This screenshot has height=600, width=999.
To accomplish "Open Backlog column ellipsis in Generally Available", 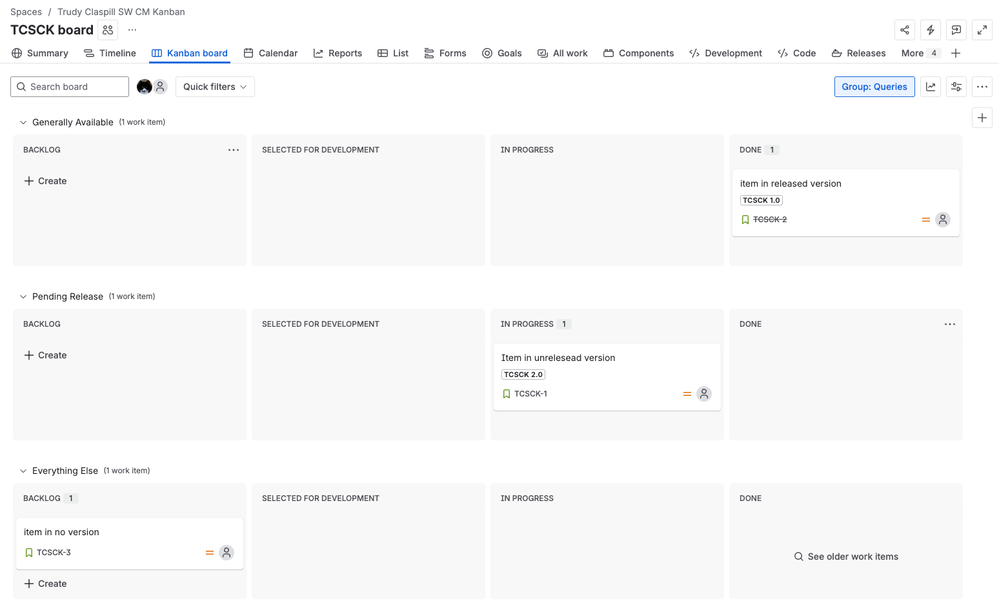I will 234,150.
